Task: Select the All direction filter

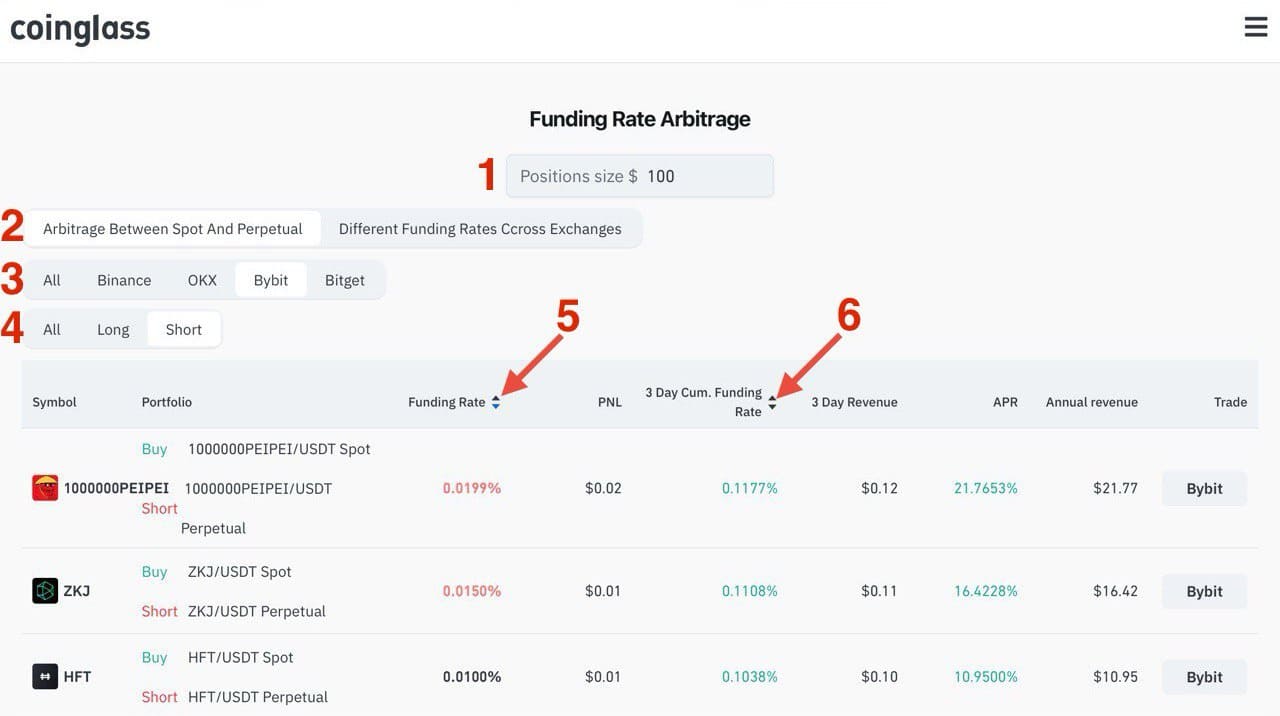Action: pyautogui.click(x=52, y=329)
